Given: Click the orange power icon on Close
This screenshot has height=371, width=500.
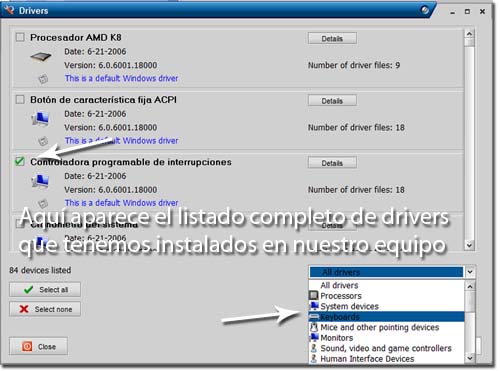Looking at the screenshot, I should pos(27,346).
